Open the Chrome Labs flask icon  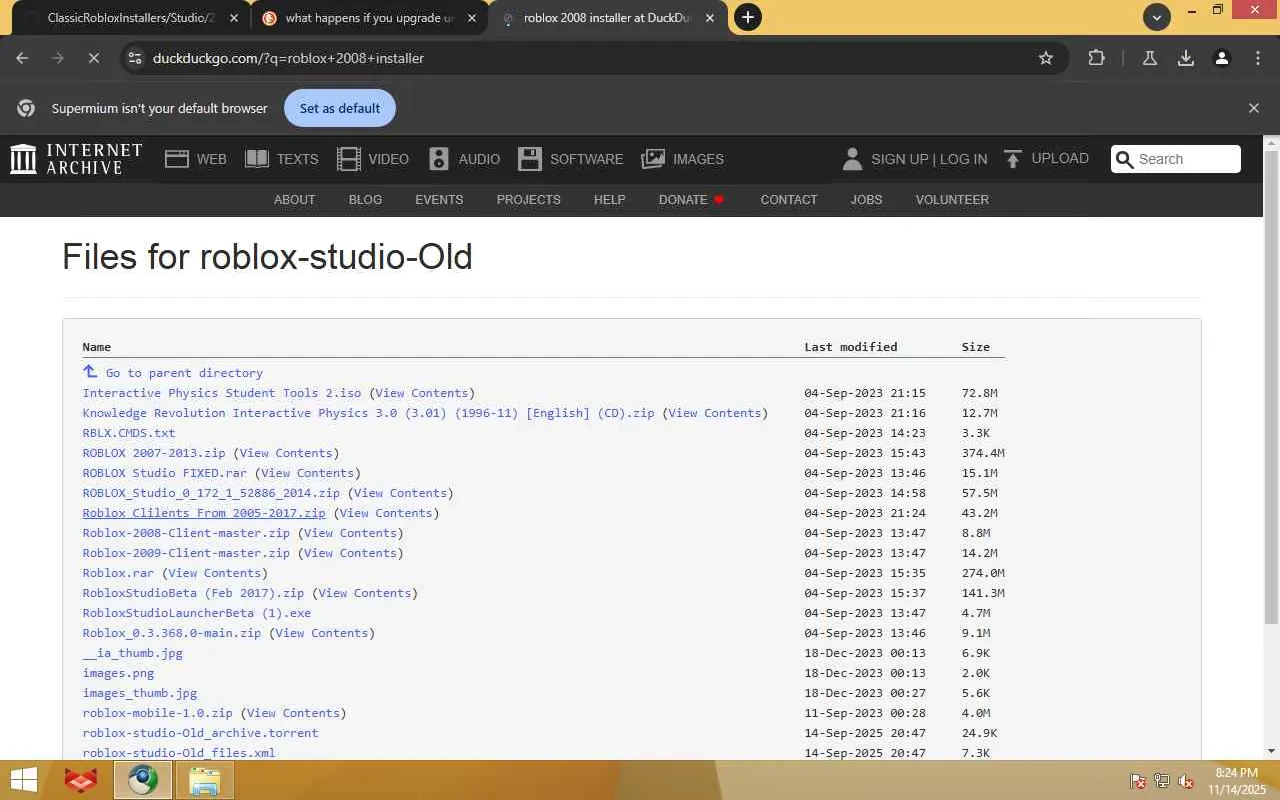point(1150,58)
